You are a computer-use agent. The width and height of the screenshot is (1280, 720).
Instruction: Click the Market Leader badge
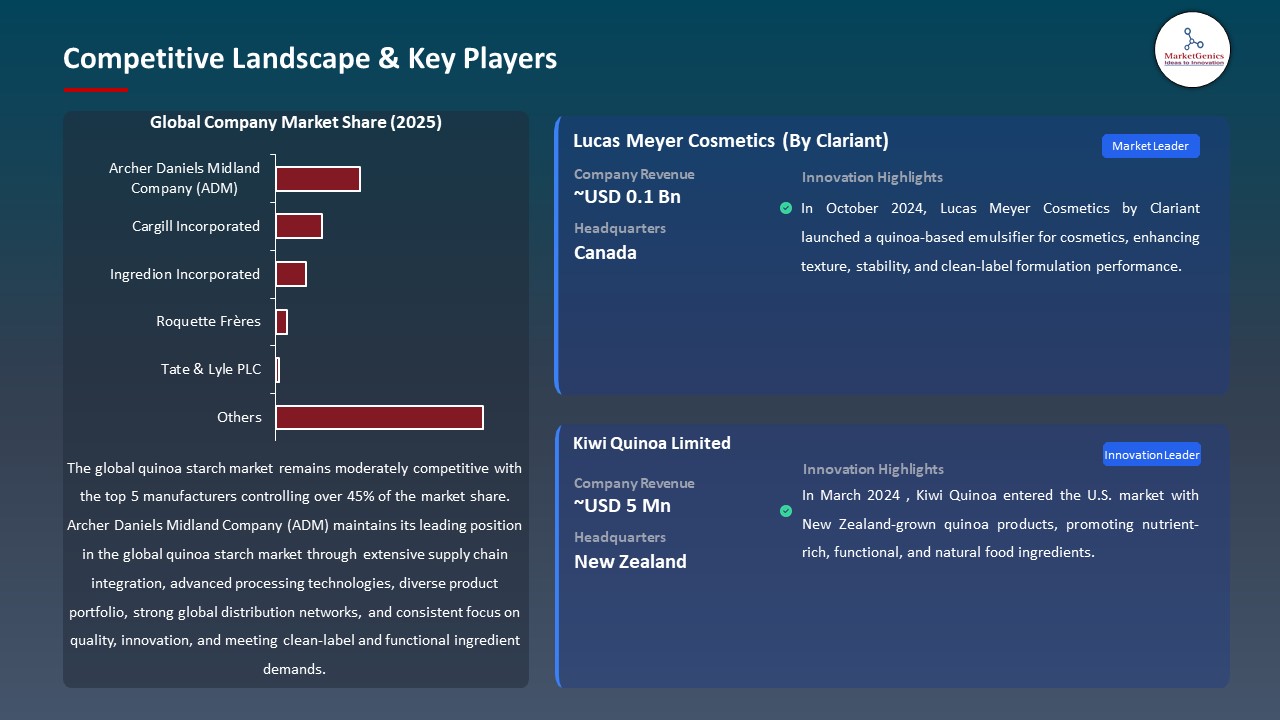point(1150,146)
